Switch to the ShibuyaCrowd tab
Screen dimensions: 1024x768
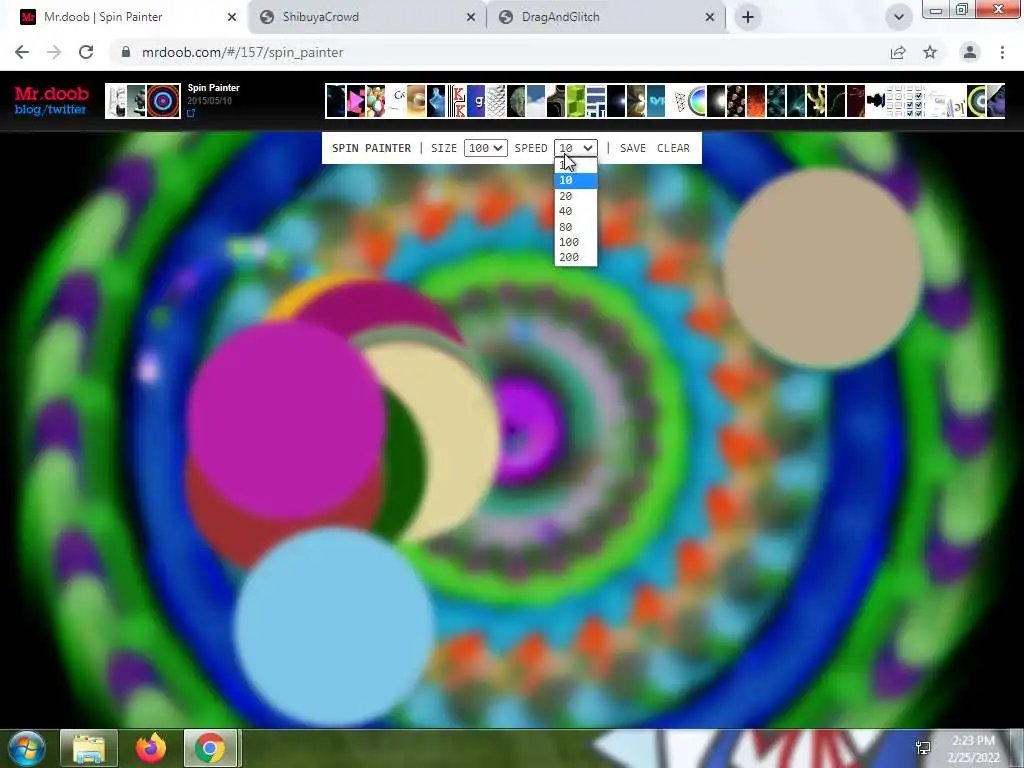pos(367,17)
